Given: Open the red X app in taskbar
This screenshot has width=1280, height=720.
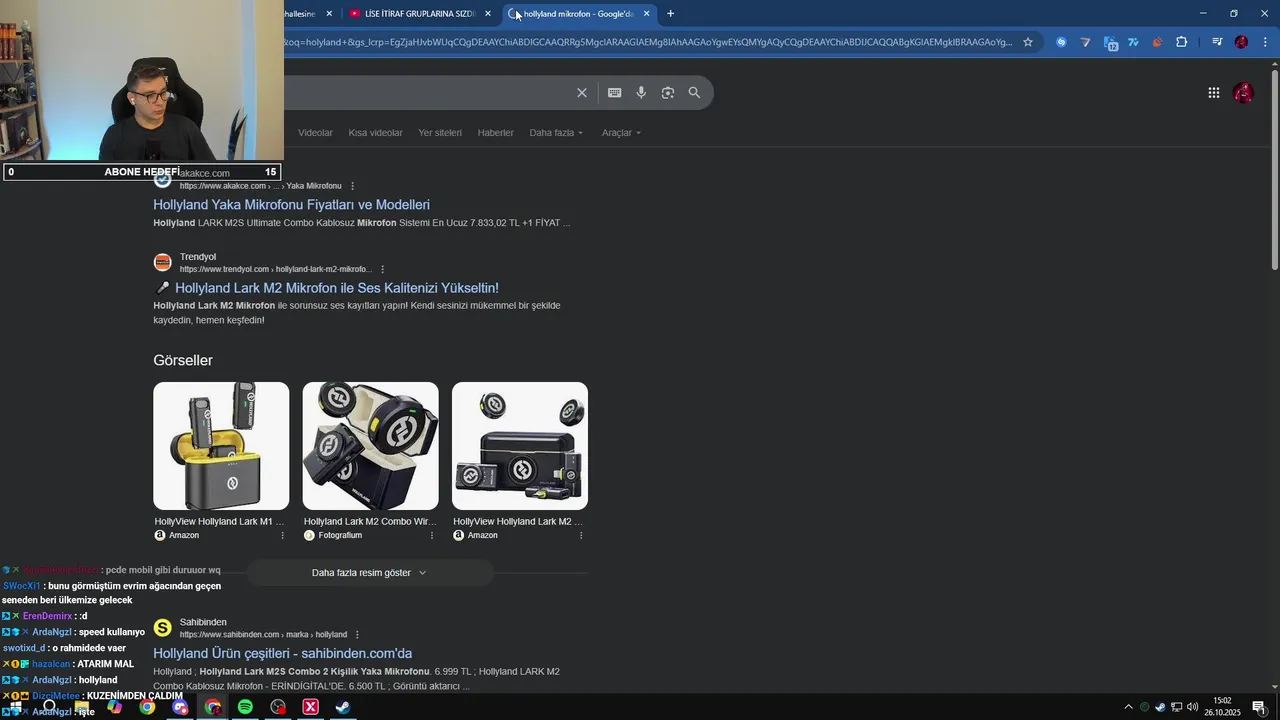Looking at the screenshot, I should 310,707.
